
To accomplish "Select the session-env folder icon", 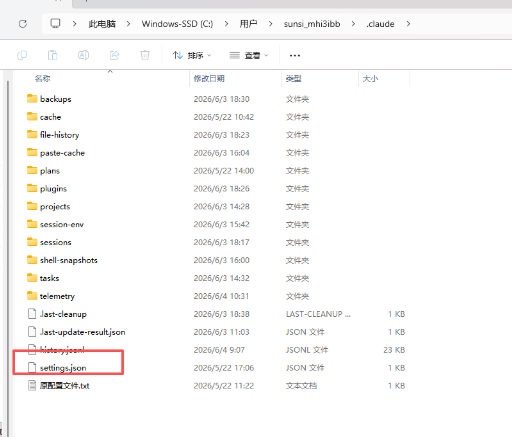I will pyautogui.click(x=32, y=224).
